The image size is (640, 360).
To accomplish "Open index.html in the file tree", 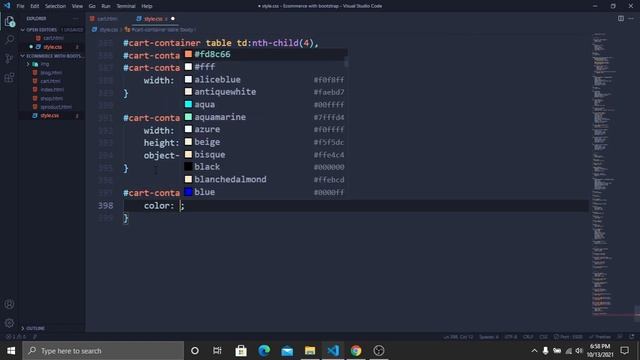I will pyautogui.click(x=52, y=90).
